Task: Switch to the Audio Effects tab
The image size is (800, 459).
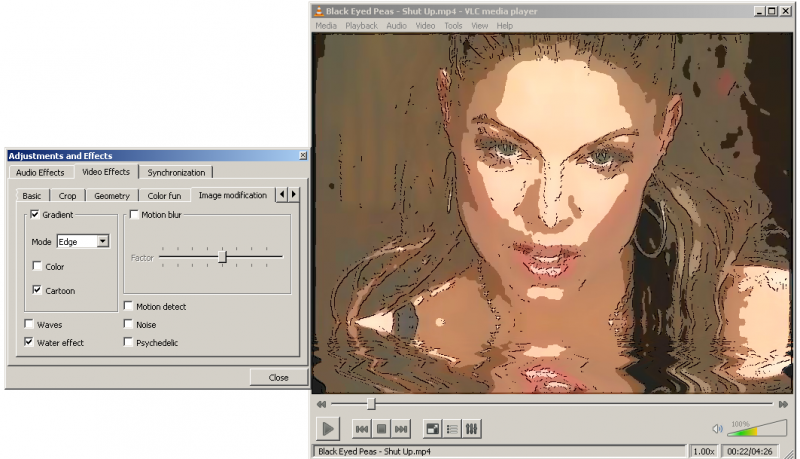Action: pyautogui.click(x=40, y=172)
